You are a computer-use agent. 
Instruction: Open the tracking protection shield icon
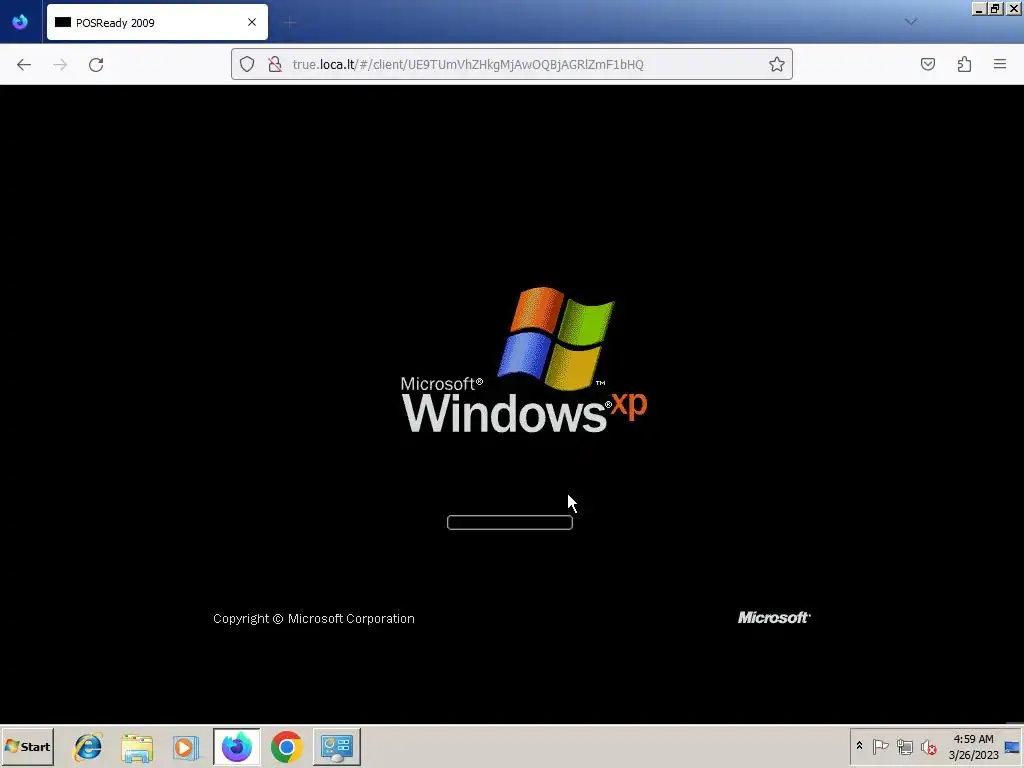(247, 64)
